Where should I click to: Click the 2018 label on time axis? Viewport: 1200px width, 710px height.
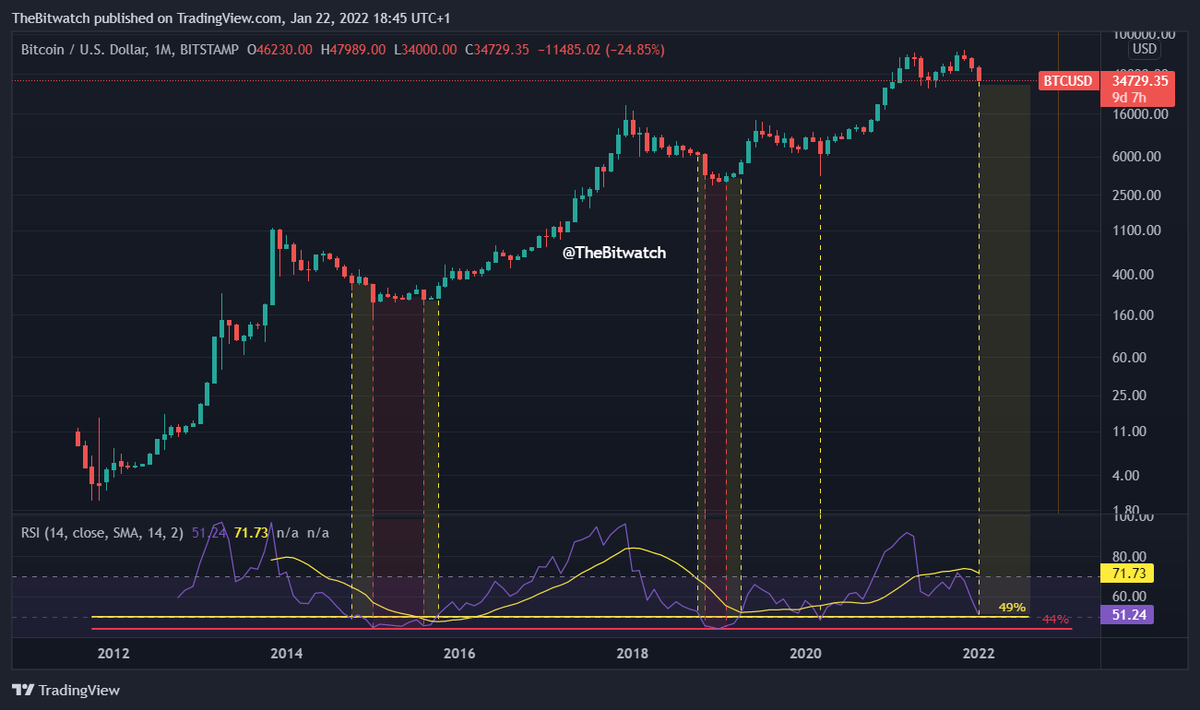click(x=632, y=653)
